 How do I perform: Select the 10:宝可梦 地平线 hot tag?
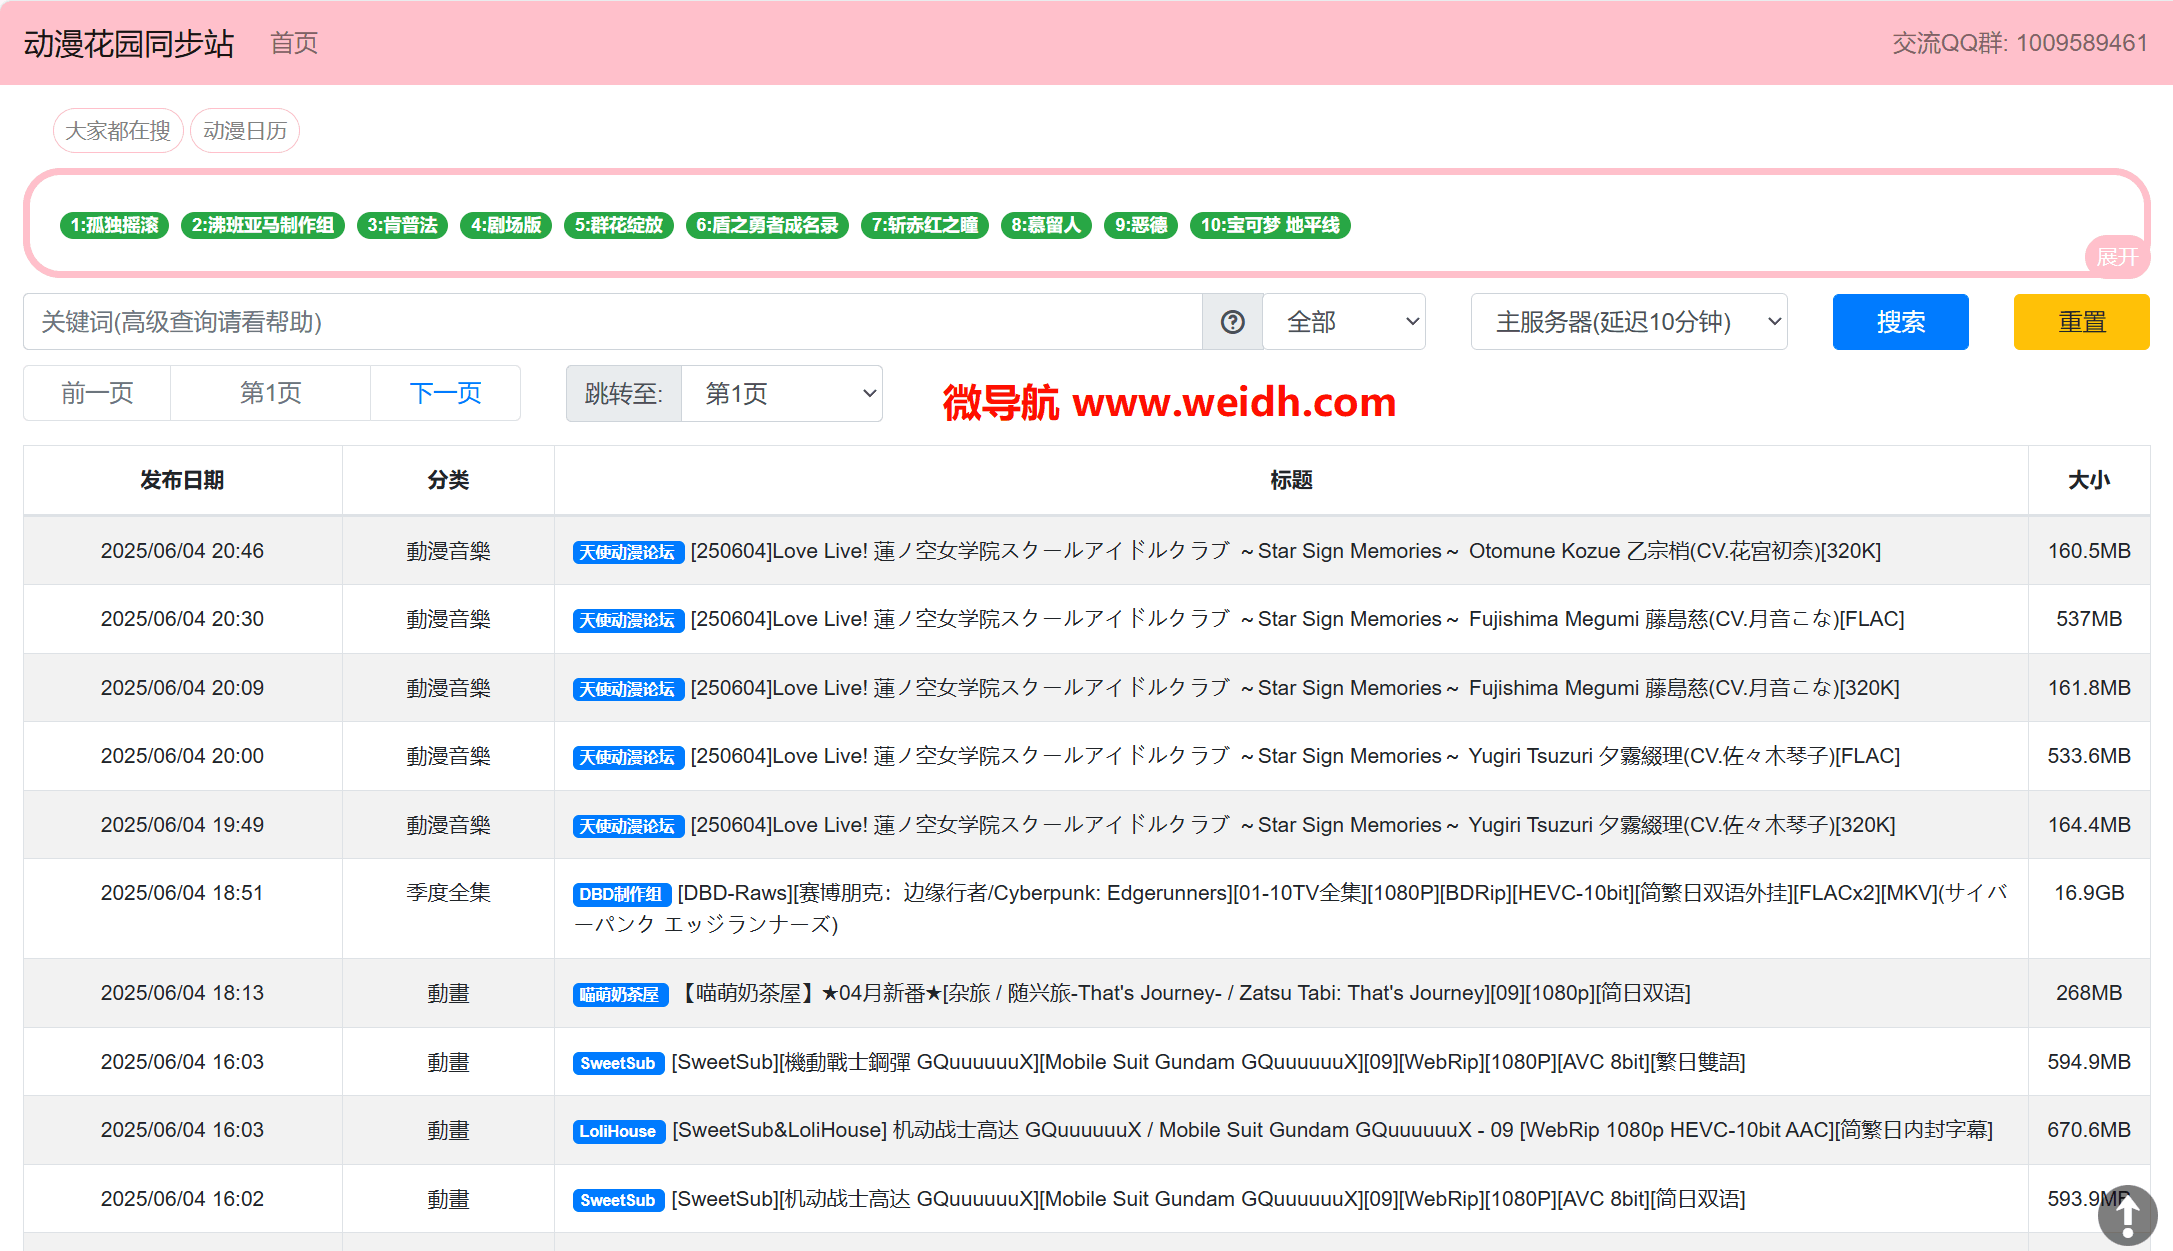click(1269, 225)
